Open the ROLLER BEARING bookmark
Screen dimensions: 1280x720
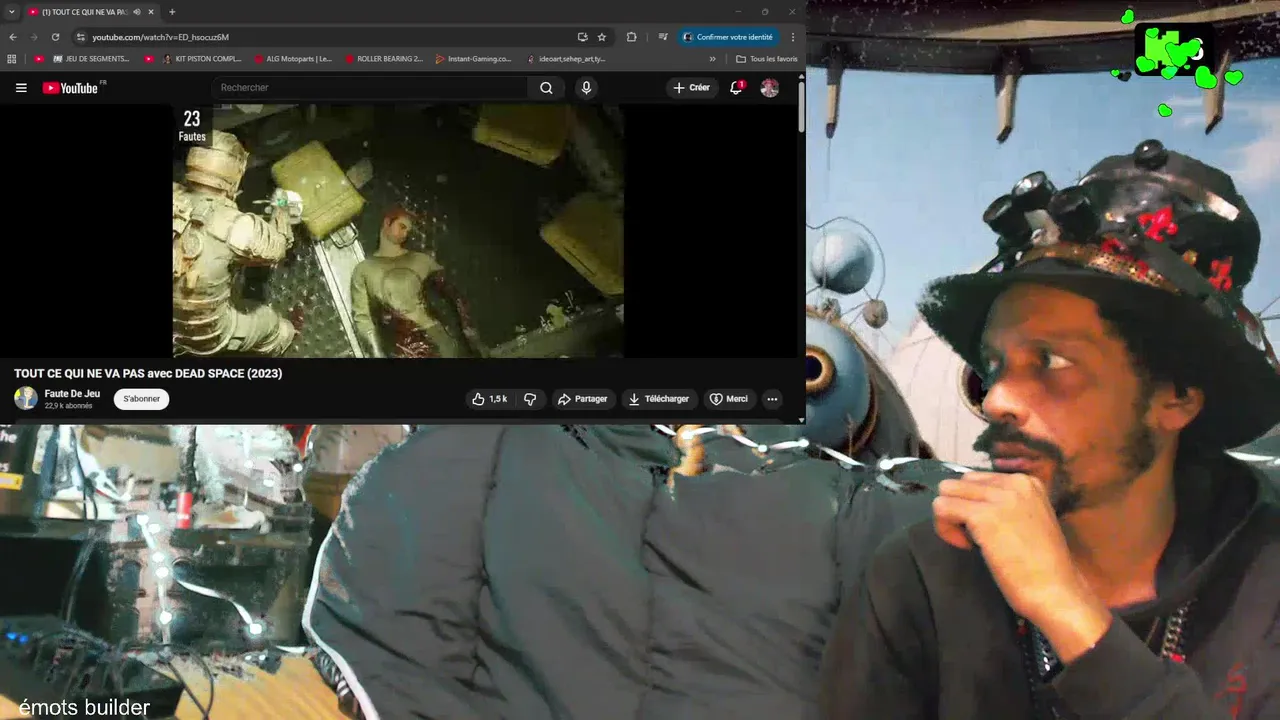pyautogui.click(x=384, y=59)
